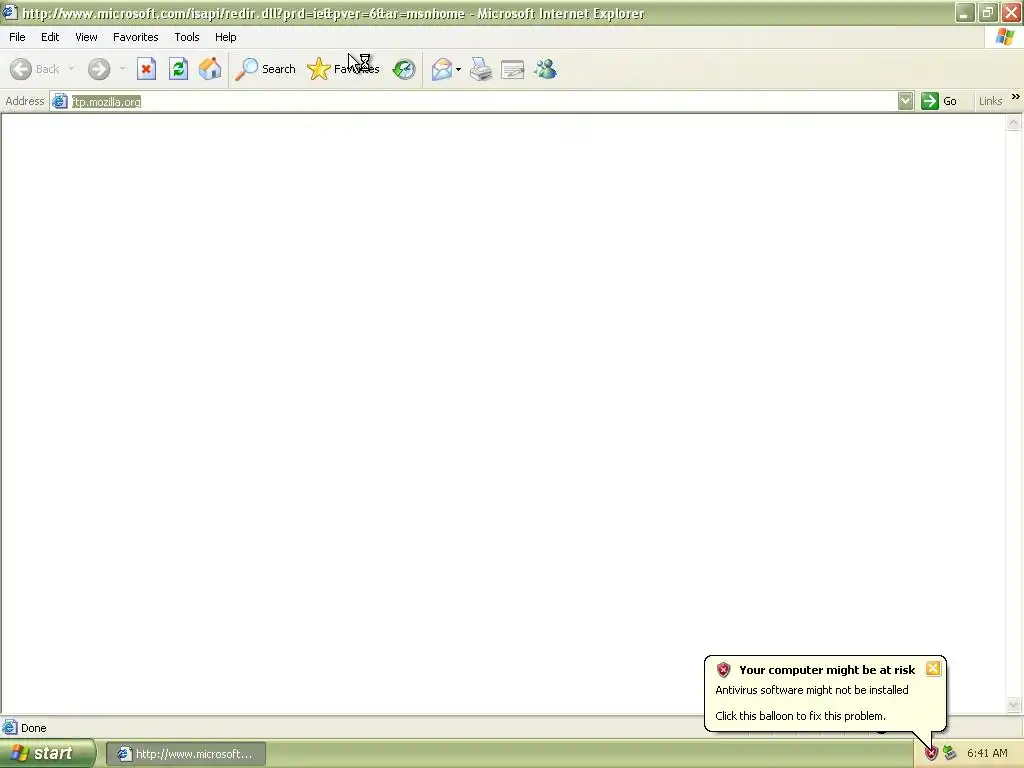The width and height of the screenshot is (1024, 768).
Task: Select the Internet Explorer taskbar button
Action: click(185, 754)
